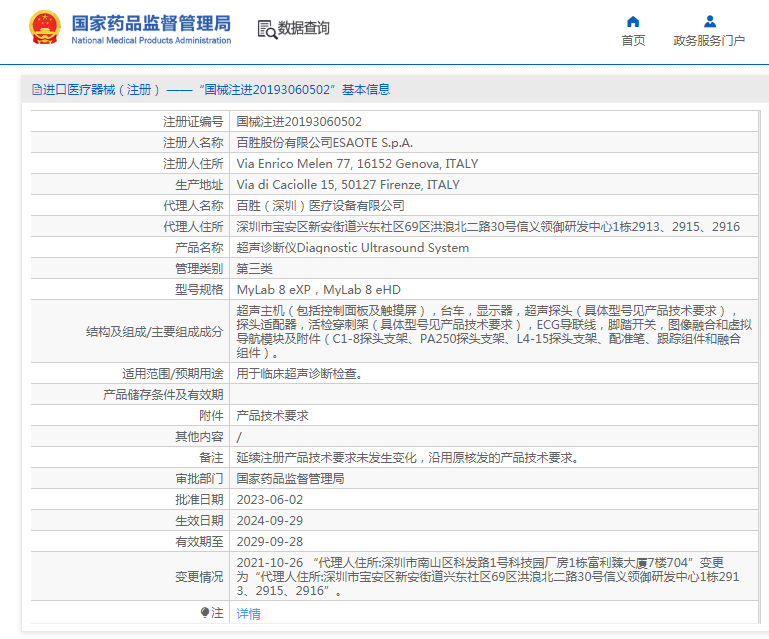Select the 数据查询 heading text
769x639 pixels.
tap(303, 28)
